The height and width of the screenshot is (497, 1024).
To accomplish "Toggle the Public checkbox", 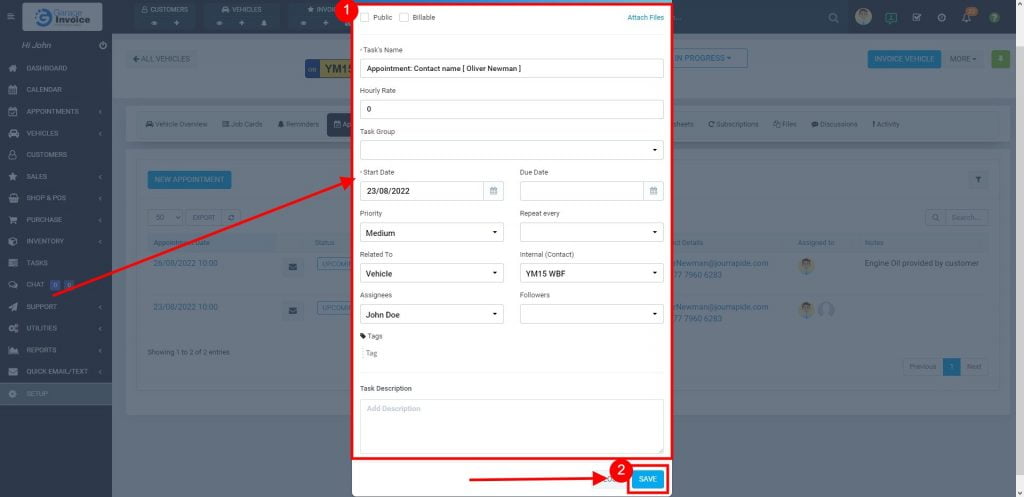I will click(364, 18).
